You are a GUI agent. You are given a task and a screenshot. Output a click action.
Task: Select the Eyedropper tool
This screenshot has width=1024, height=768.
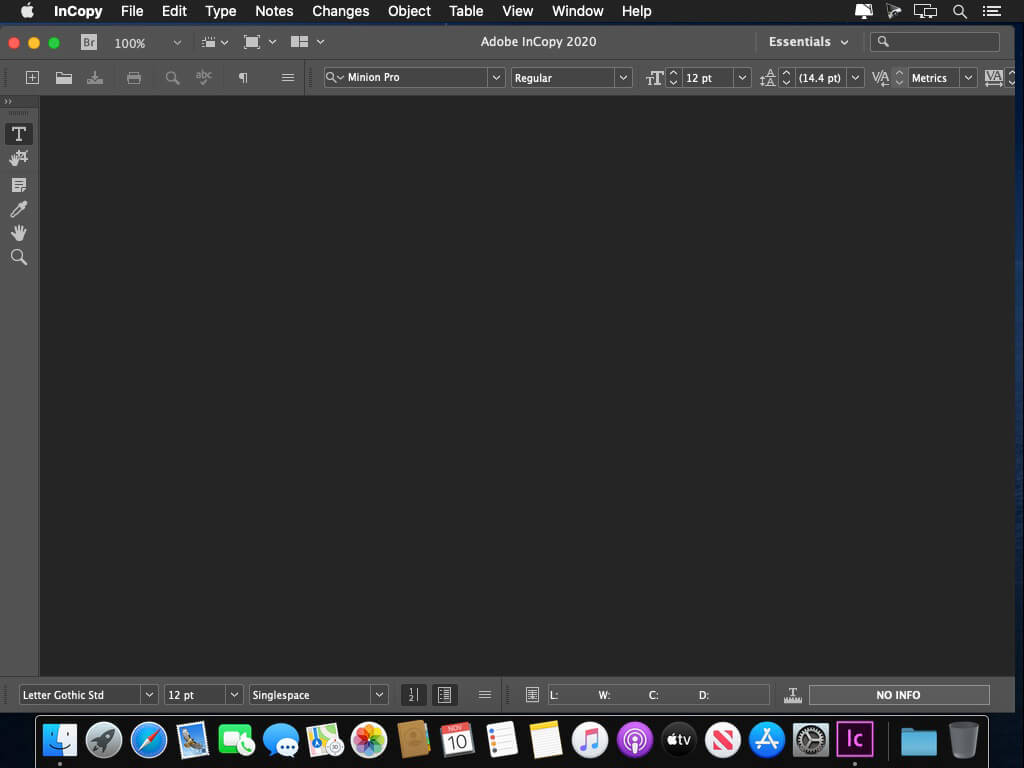pos(19,209)
